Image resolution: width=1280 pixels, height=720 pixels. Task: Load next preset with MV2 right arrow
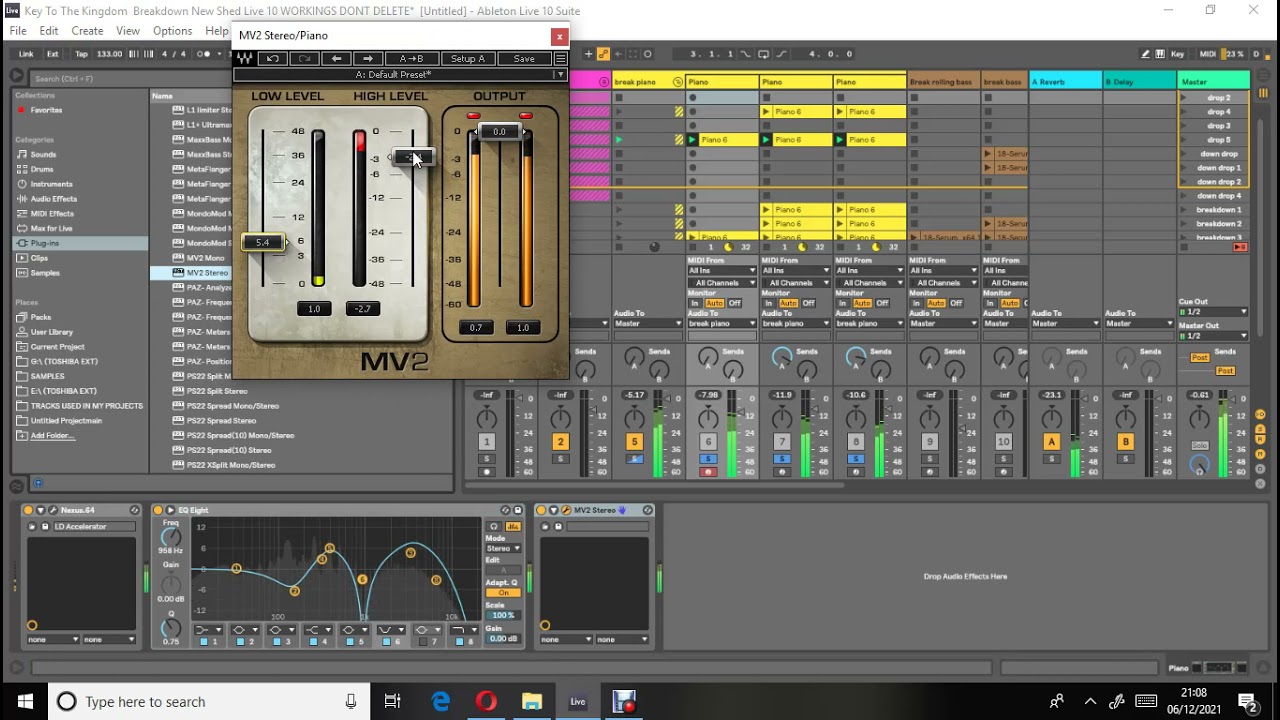tap(368, 59)
